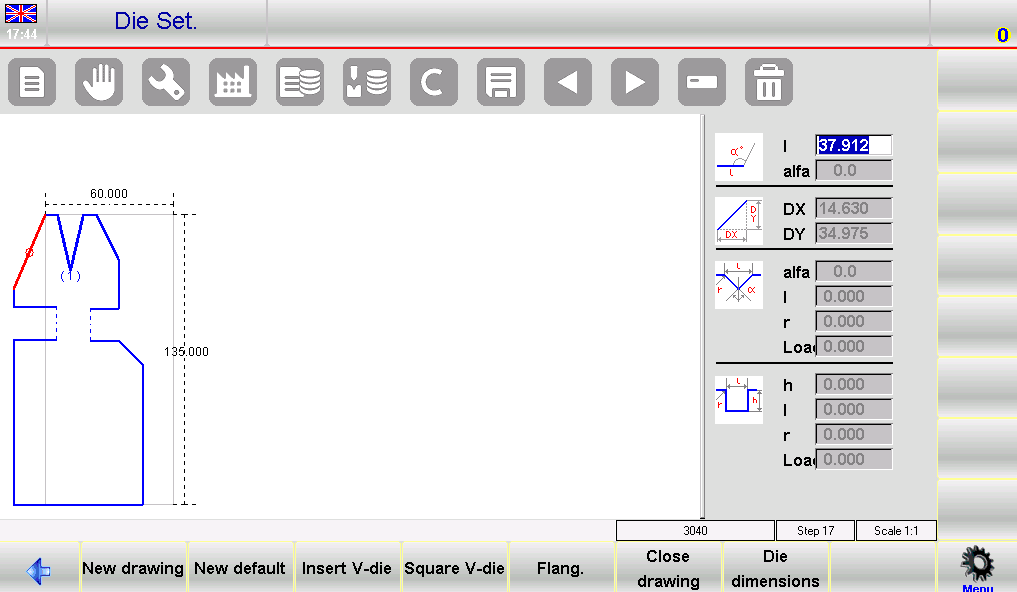This screenshot has height=592, width=1017.
Task: Select the hand manual mode icon
Action: pyautogui.click(x=99, y=82)
